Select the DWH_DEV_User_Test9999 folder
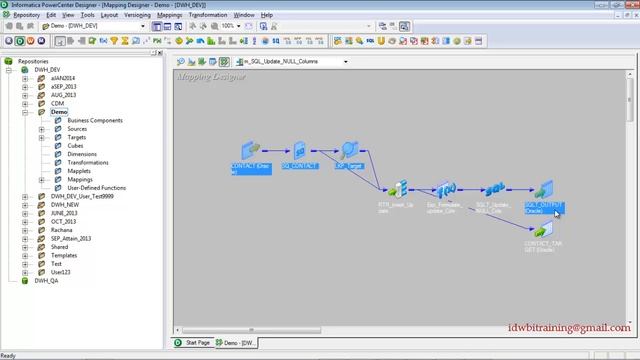Viewport: 640px width, 360px height. [82, 196]
